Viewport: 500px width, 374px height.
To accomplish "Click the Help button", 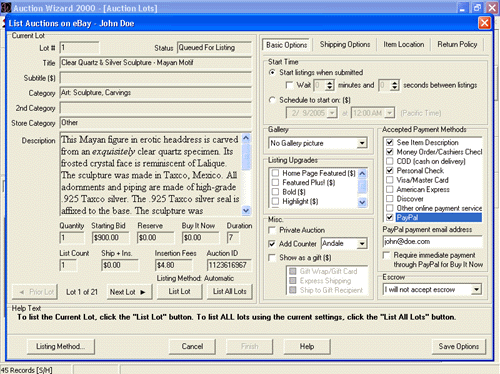I will pyautogui.click(x=307, y=347).
